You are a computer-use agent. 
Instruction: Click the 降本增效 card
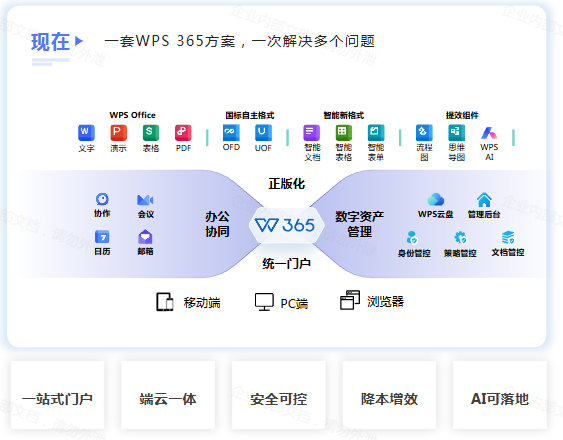(389, 395)
